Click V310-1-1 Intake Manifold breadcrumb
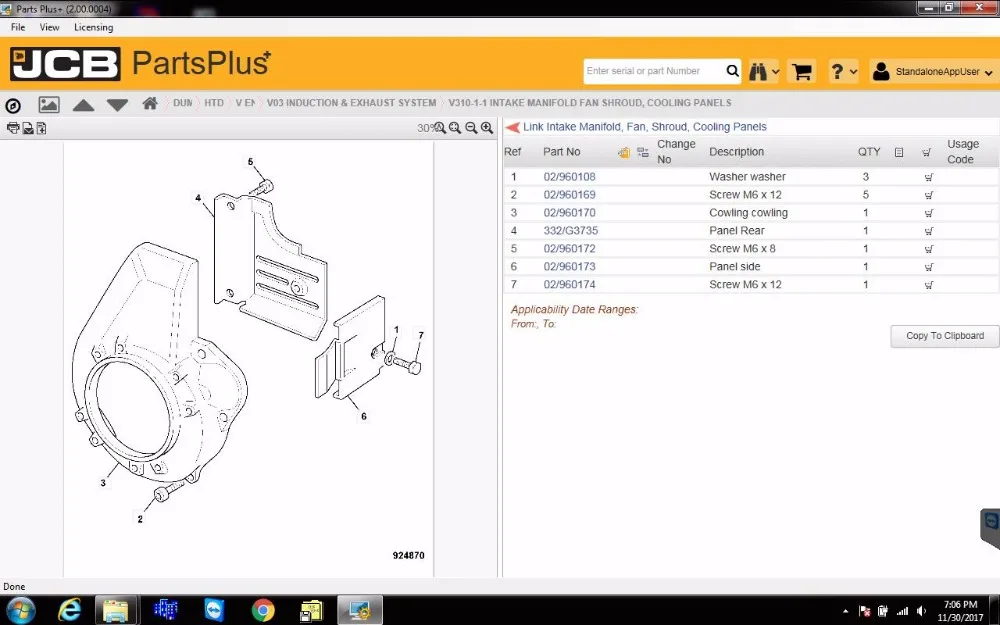Viewport: 1000px width, 625px height. pyautogui.click(x=590, y=103)
